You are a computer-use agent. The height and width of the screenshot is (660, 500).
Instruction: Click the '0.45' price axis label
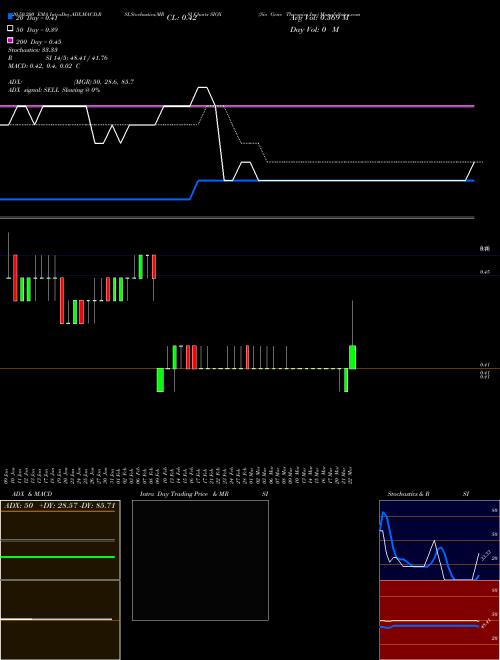click(x=484, y=272)
